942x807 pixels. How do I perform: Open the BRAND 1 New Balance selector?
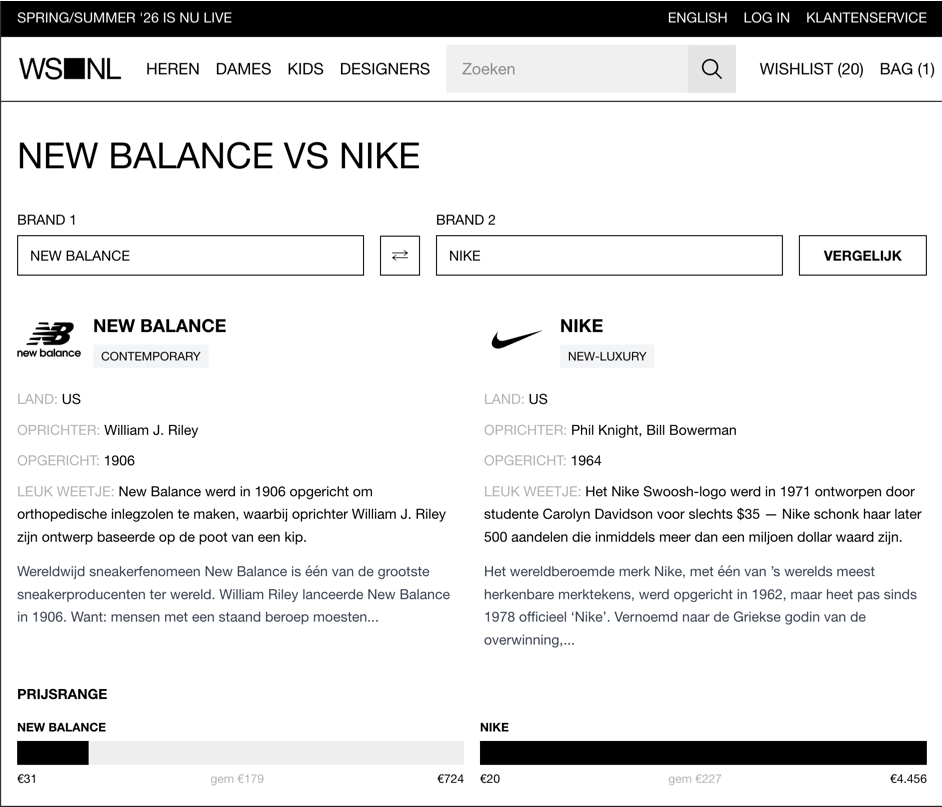tap(190, 255)
